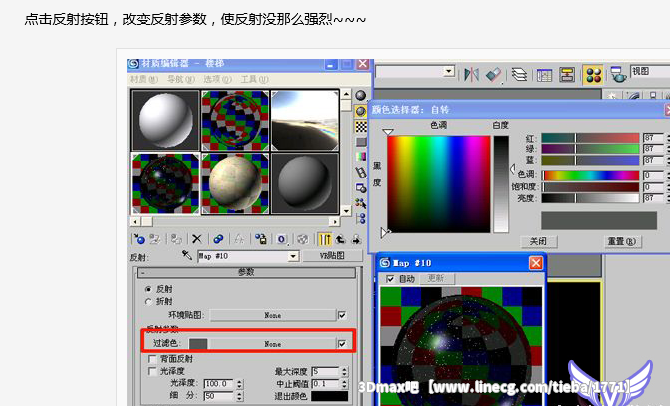Click Show Map in Viewport icon

(303, 239)
